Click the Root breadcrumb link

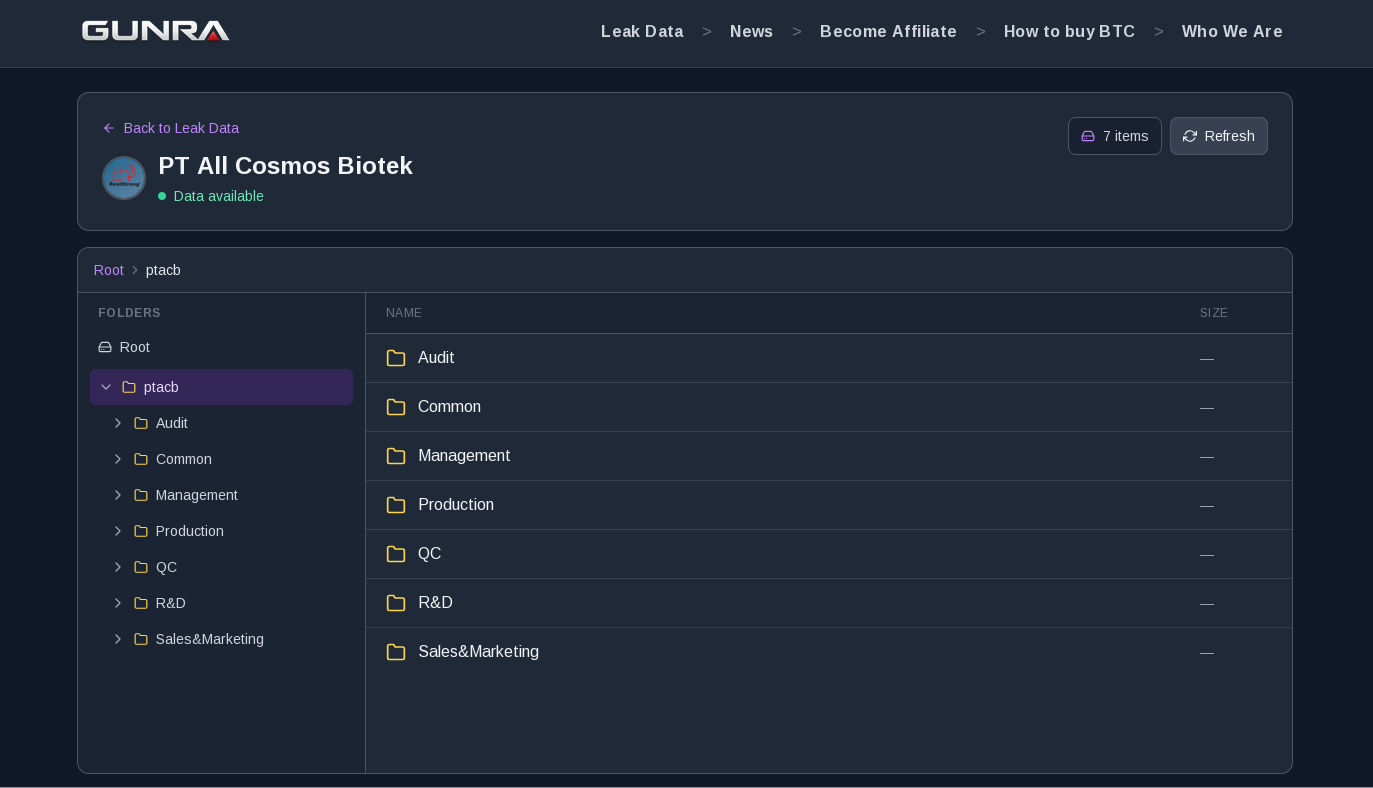[x=109, y=270]
